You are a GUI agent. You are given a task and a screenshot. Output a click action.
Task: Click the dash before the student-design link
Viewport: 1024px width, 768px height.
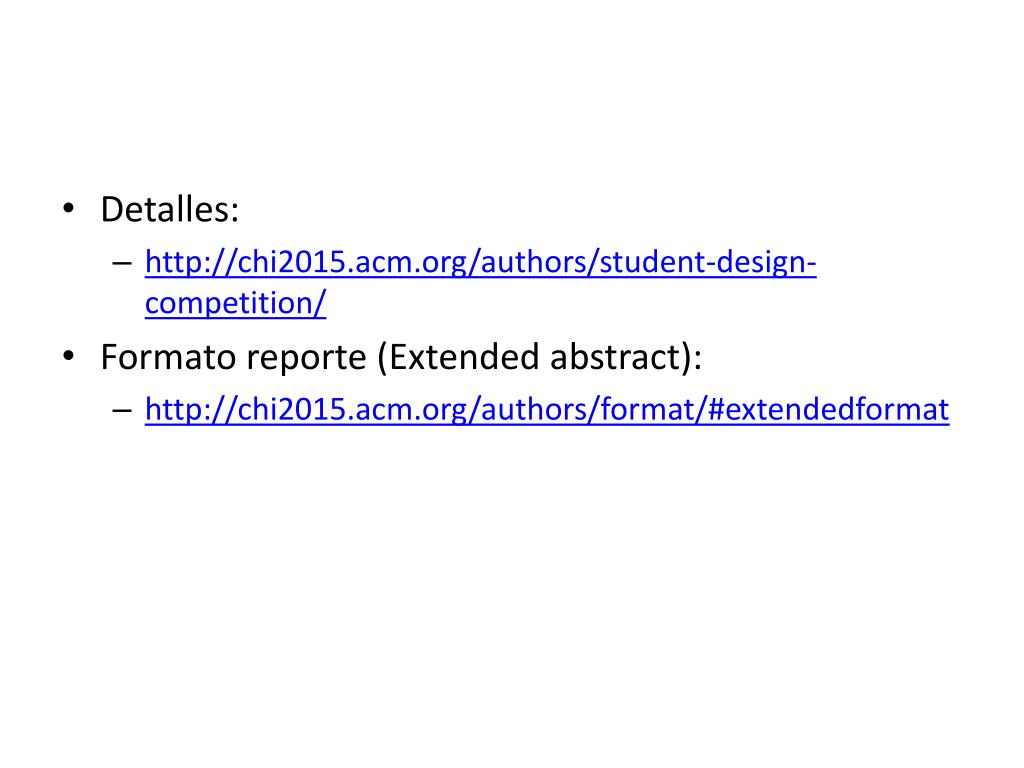pos(122,263)
